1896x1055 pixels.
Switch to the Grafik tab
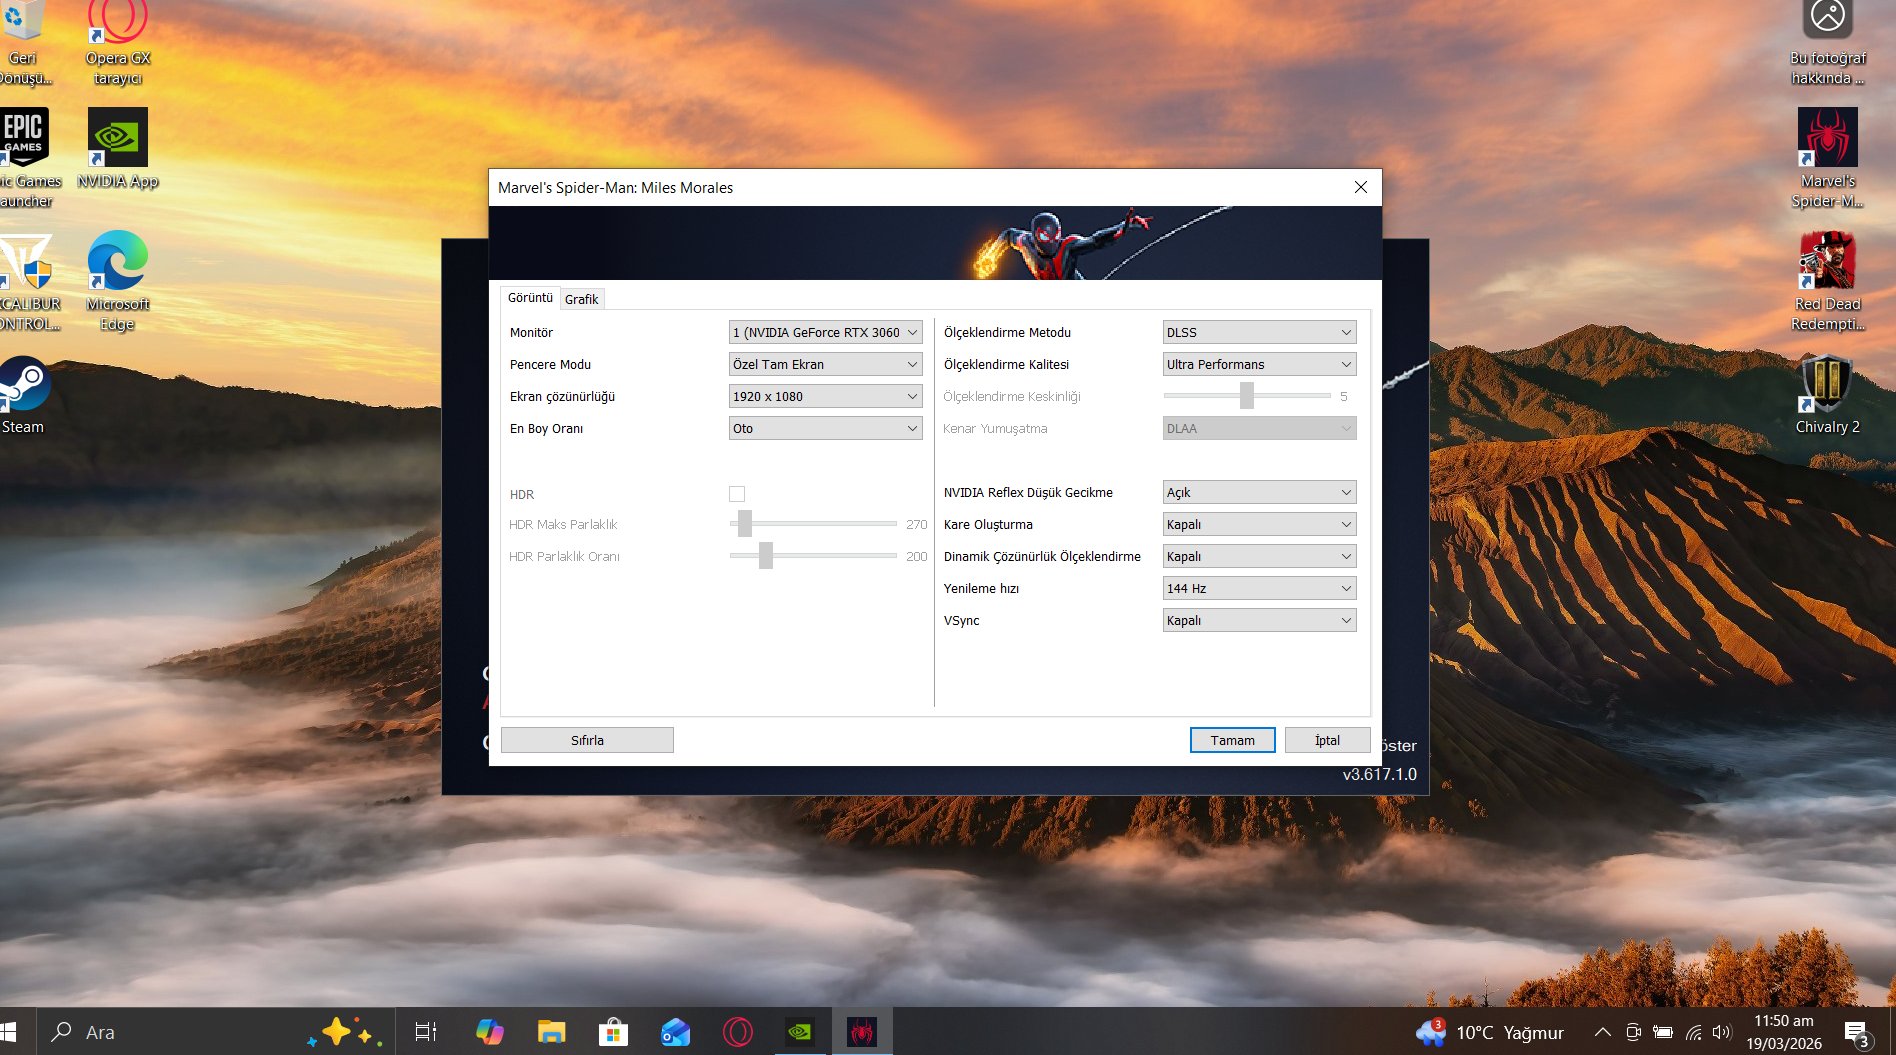click(581, 299)
